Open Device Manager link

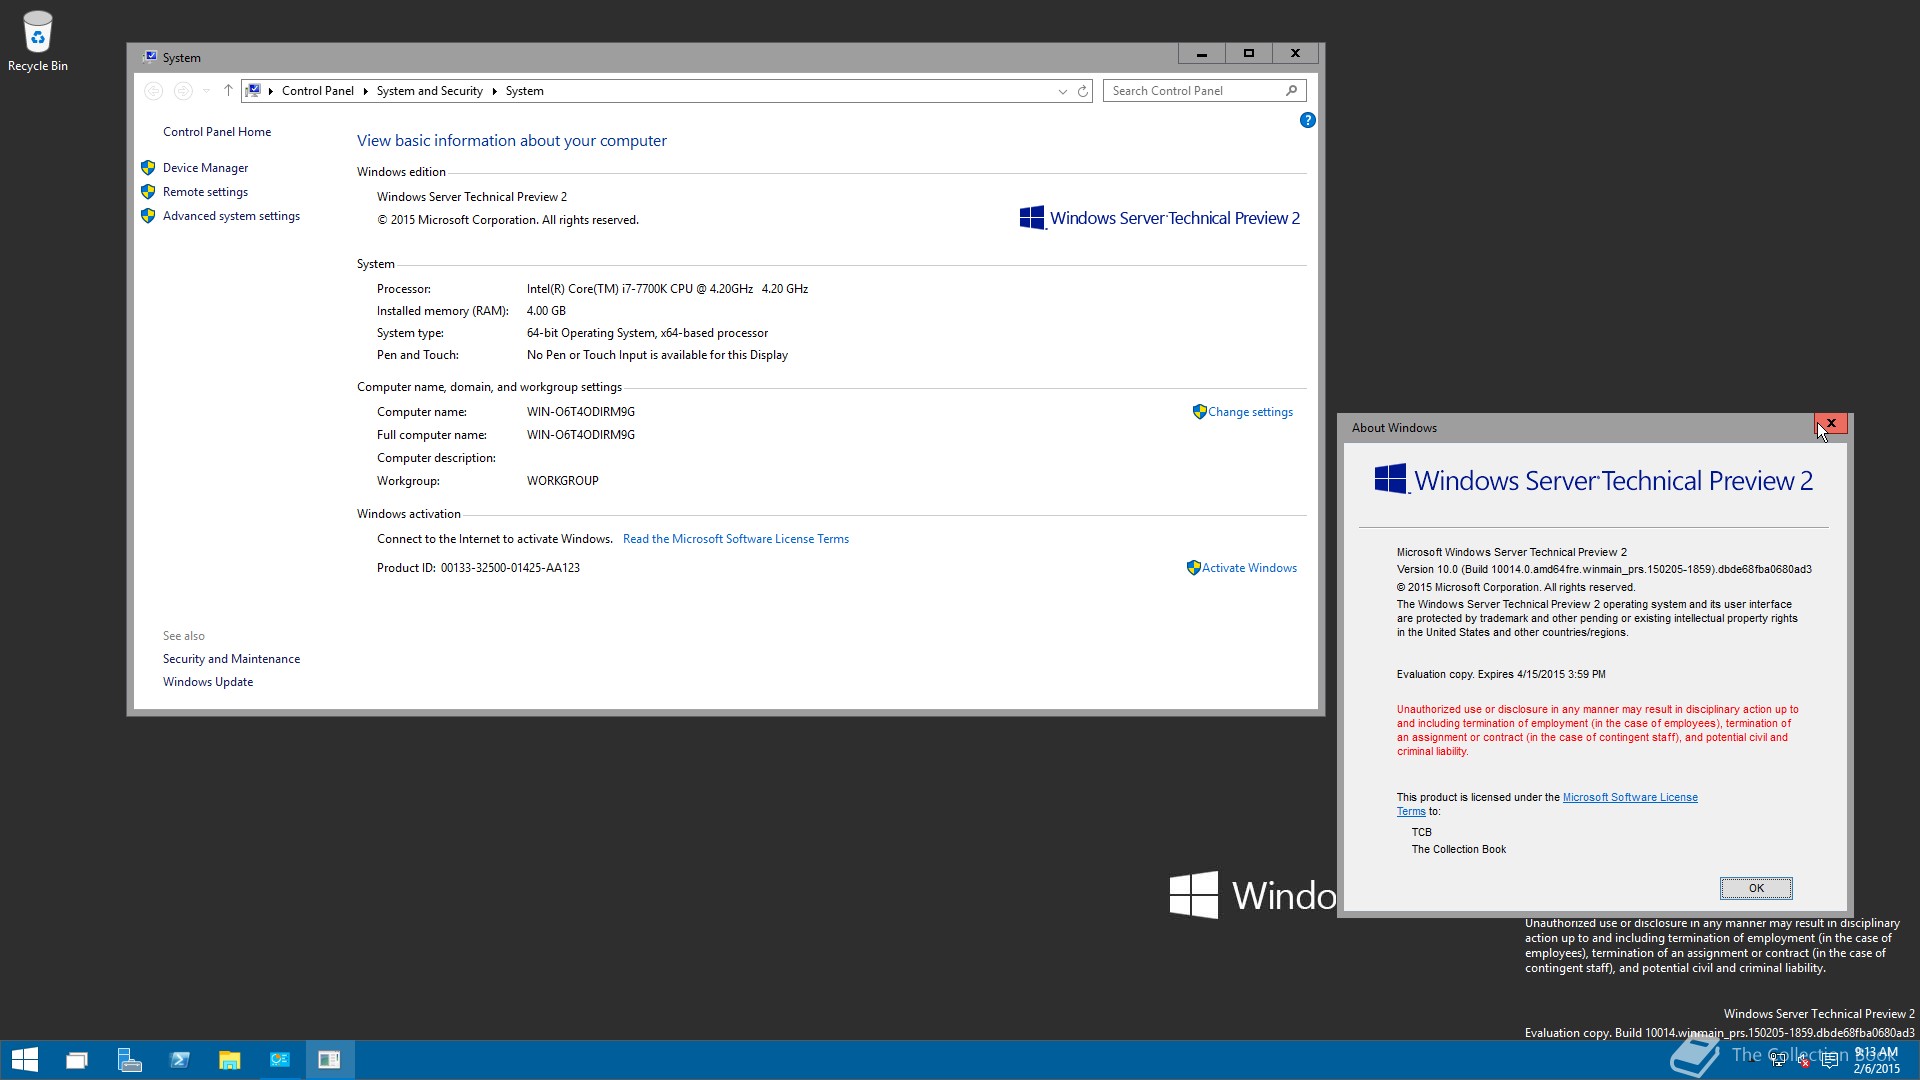[205, 168]
